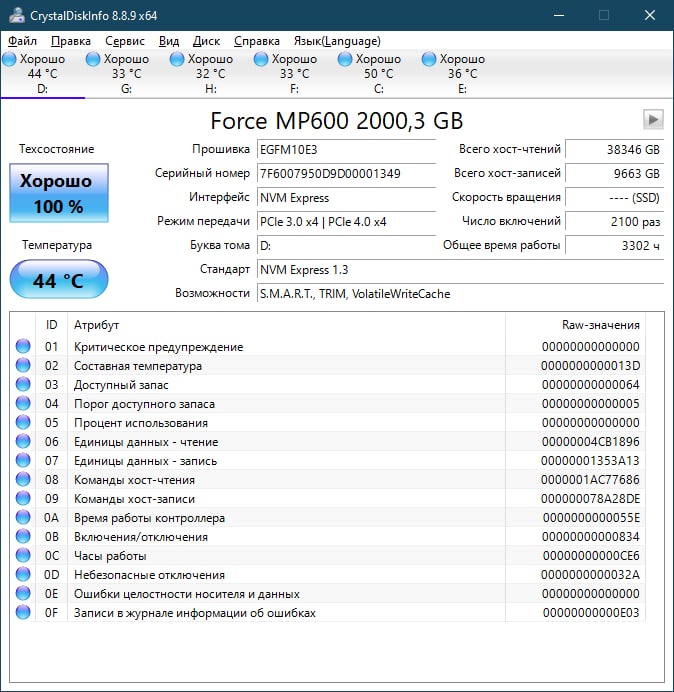674x692 pixels.
Task: Click status circle for attribute 0A
Action: click(23, 517)
